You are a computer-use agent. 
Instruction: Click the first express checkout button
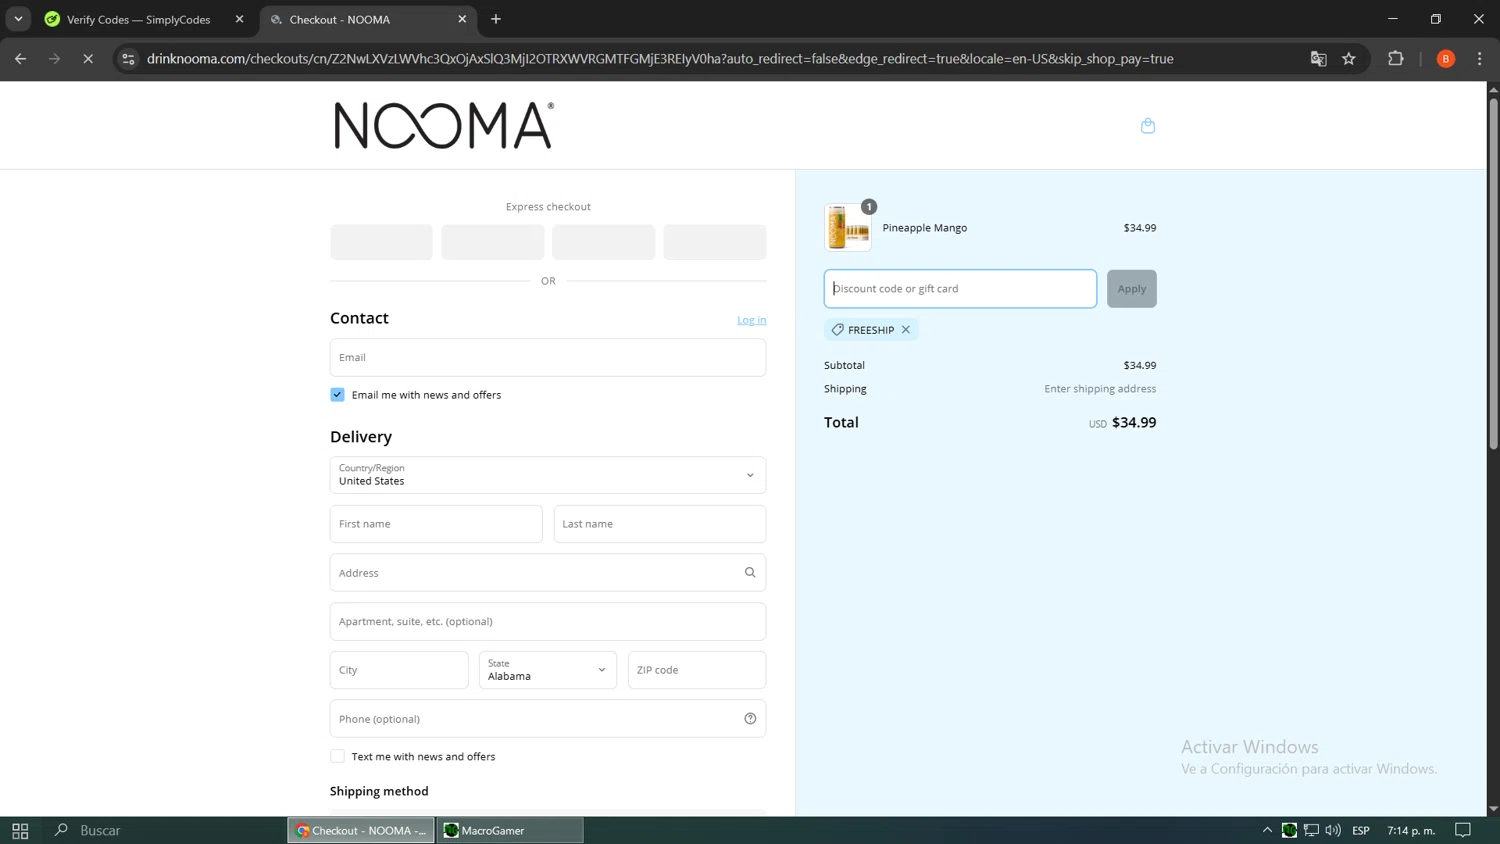tap(382, 242)
